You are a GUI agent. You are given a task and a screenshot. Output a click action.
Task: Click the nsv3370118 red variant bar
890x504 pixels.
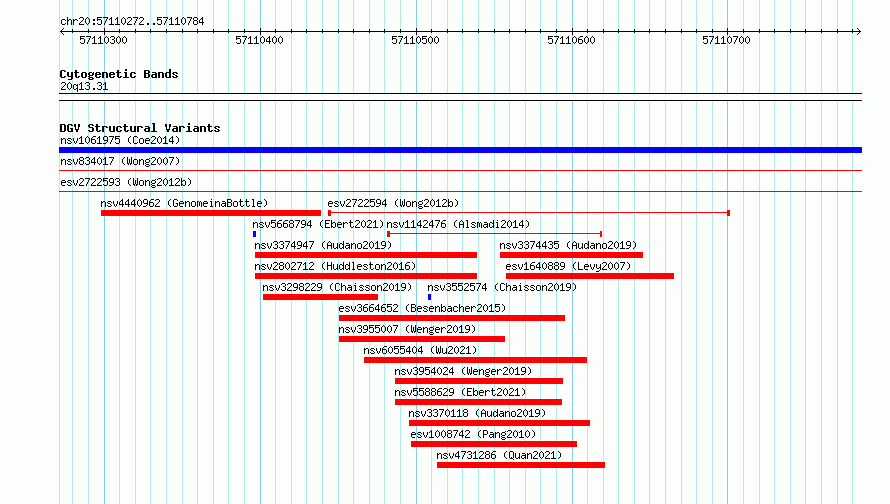pos(499,423)
